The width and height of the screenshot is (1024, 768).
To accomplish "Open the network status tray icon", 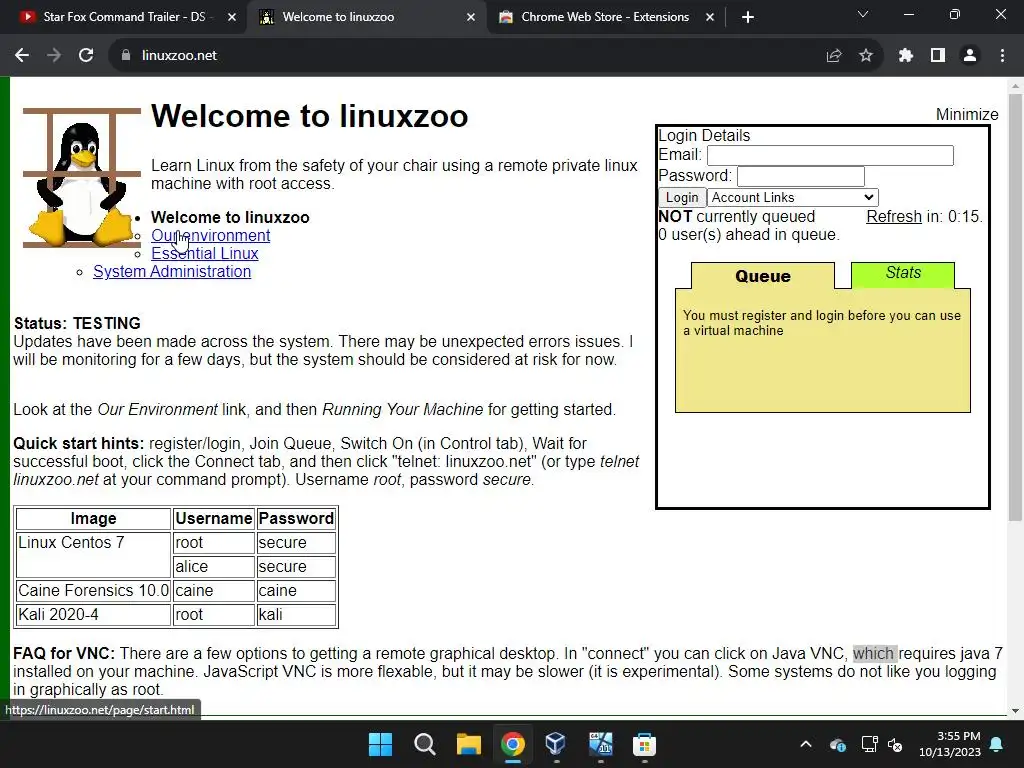I will point(869,744).
